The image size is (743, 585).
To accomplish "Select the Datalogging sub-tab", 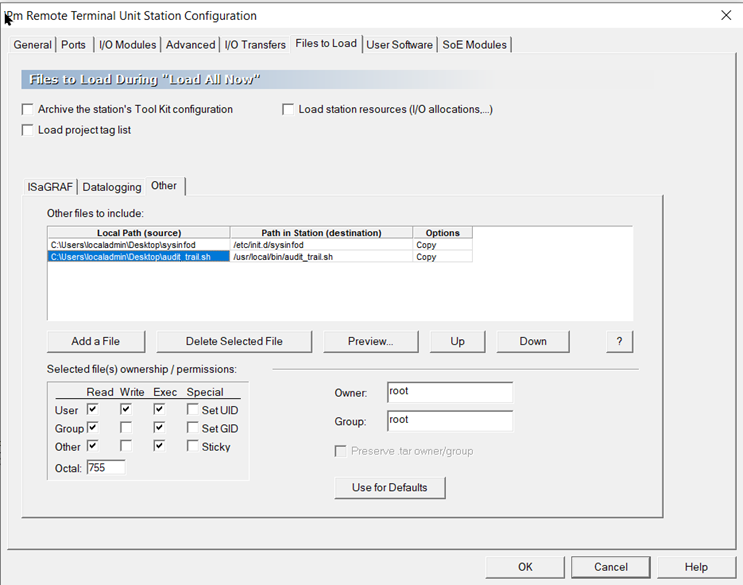I will [x=112, y=187].
